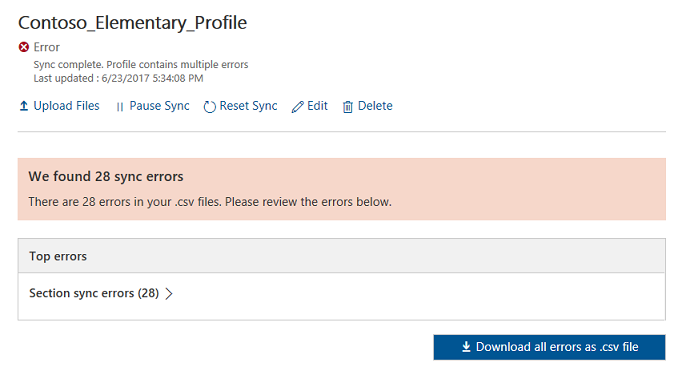Click the circular reset sync icon

(x=210, y=107)
